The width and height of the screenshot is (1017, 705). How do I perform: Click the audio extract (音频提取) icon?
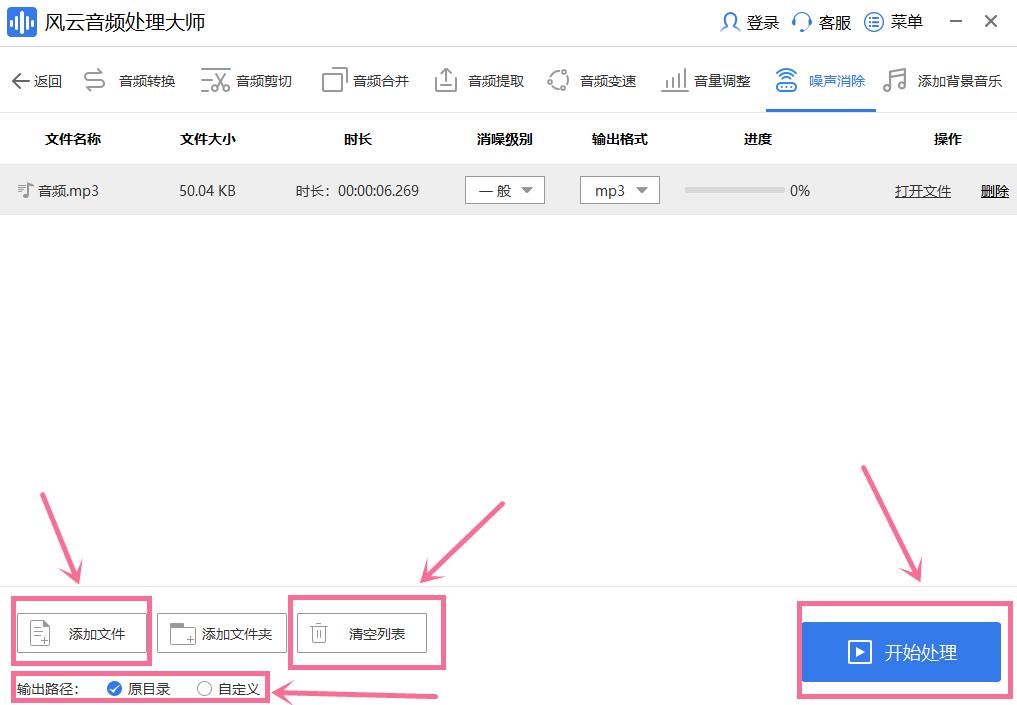[x=446, y=81]
